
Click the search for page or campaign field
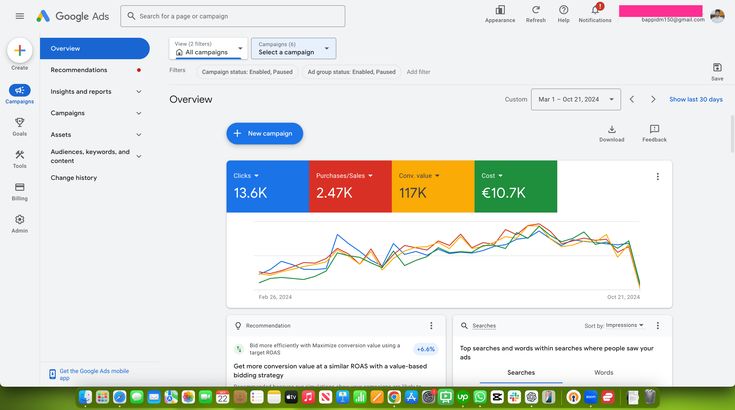tap(233, 16)
